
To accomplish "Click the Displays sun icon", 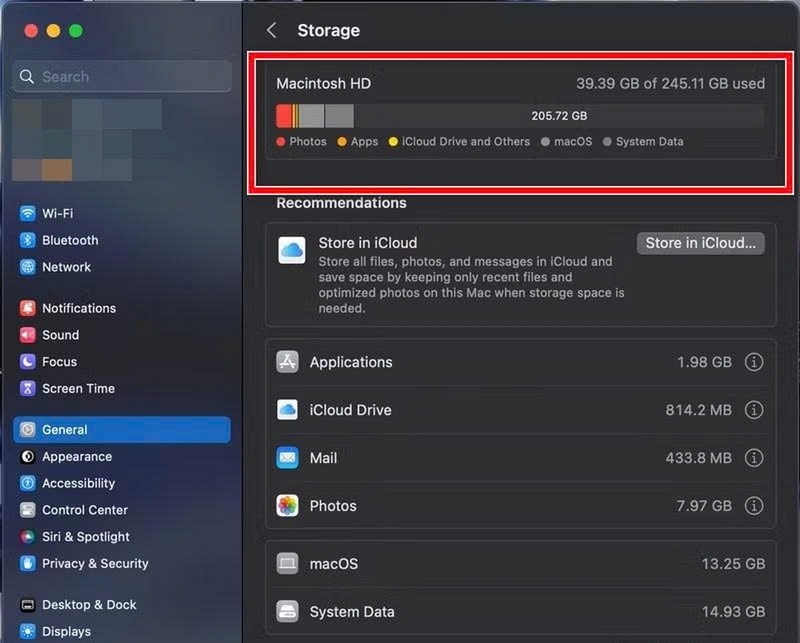I will coord(28,631).
